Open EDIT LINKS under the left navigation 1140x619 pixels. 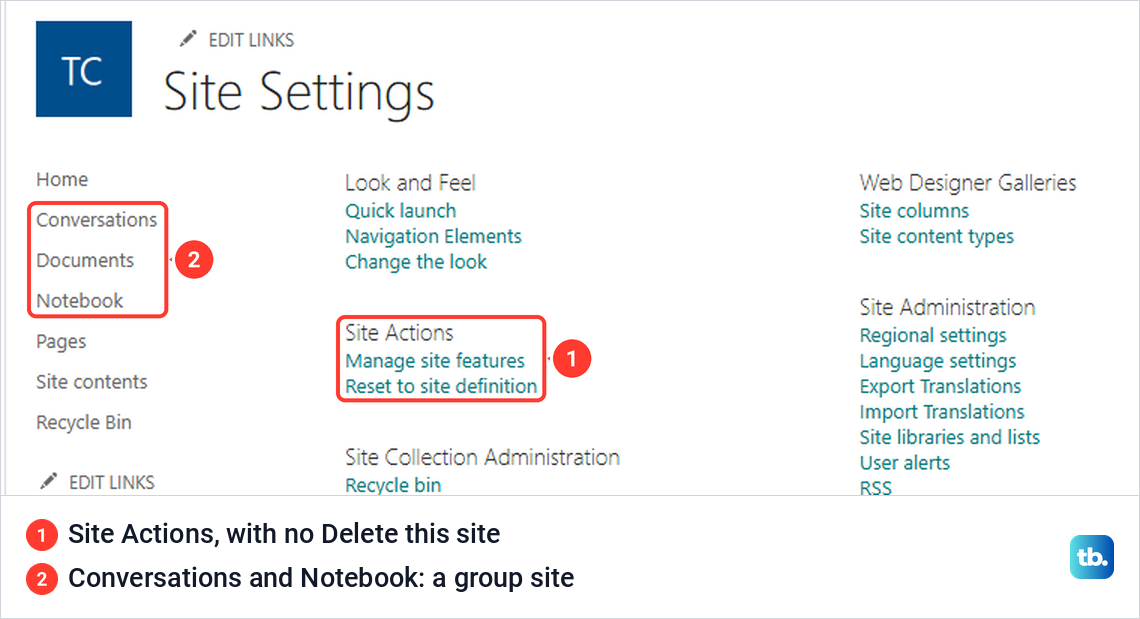(x=111, y=482)
